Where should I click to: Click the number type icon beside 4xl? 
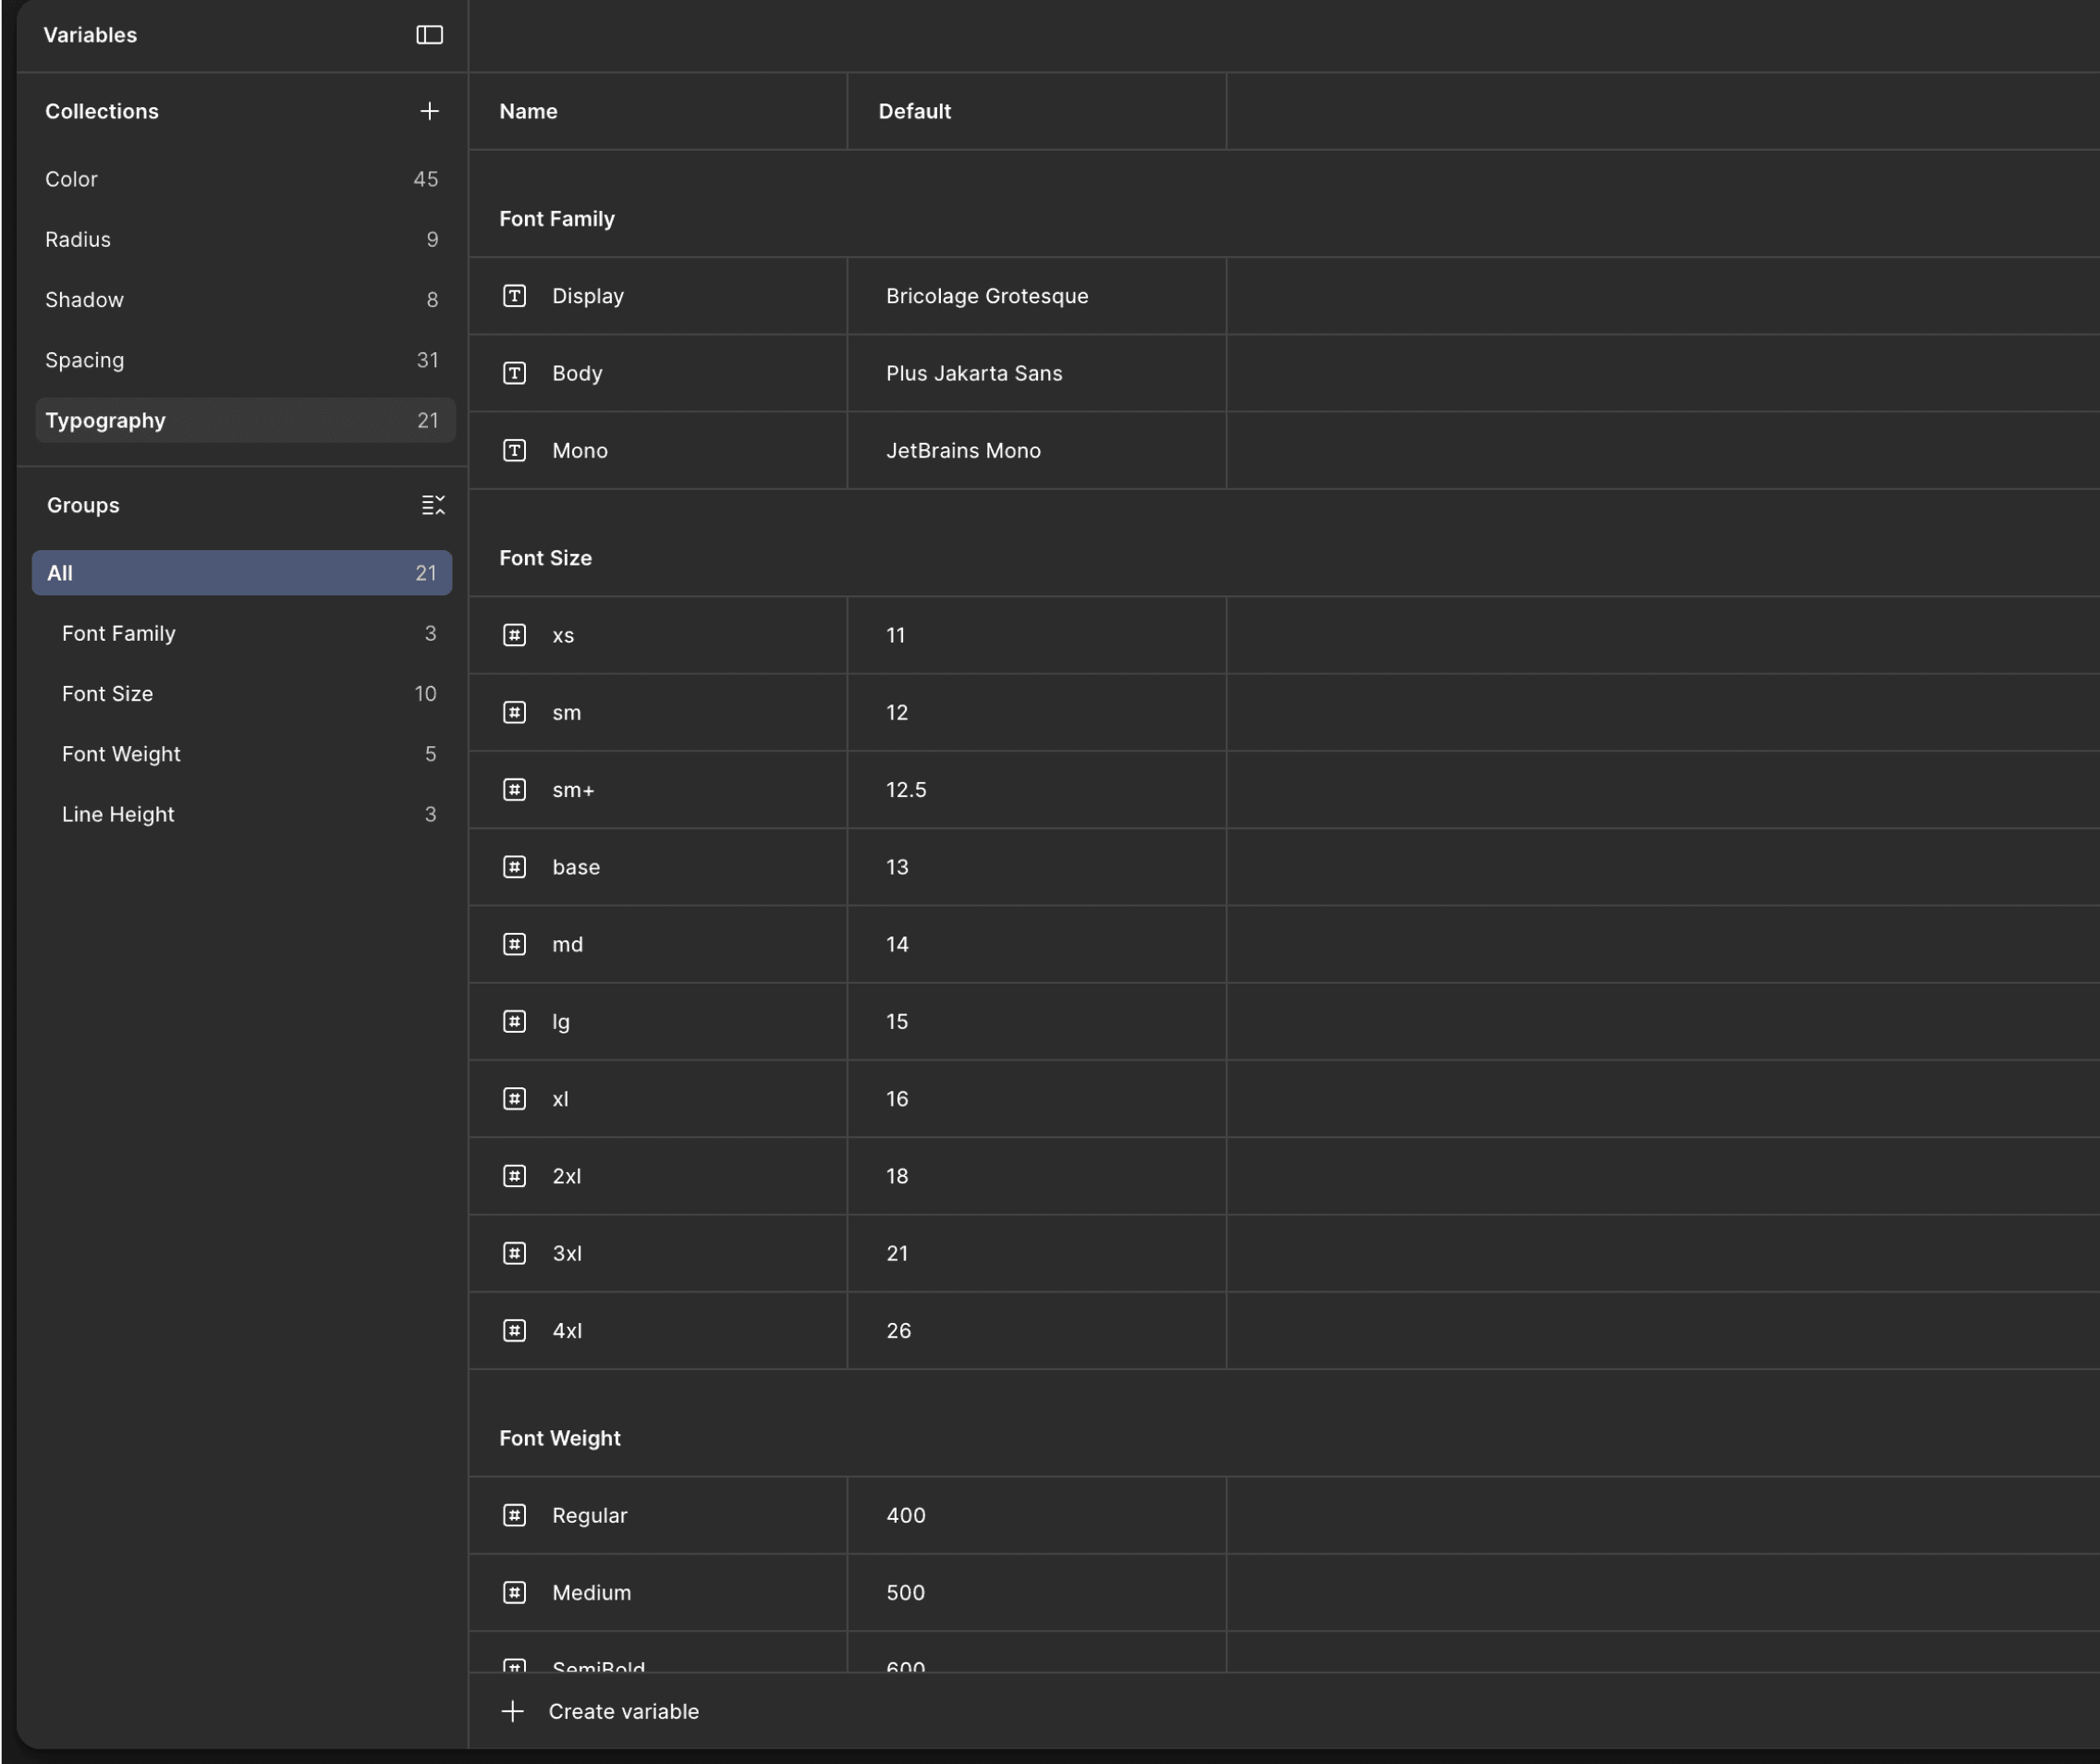pos(514,1330)
